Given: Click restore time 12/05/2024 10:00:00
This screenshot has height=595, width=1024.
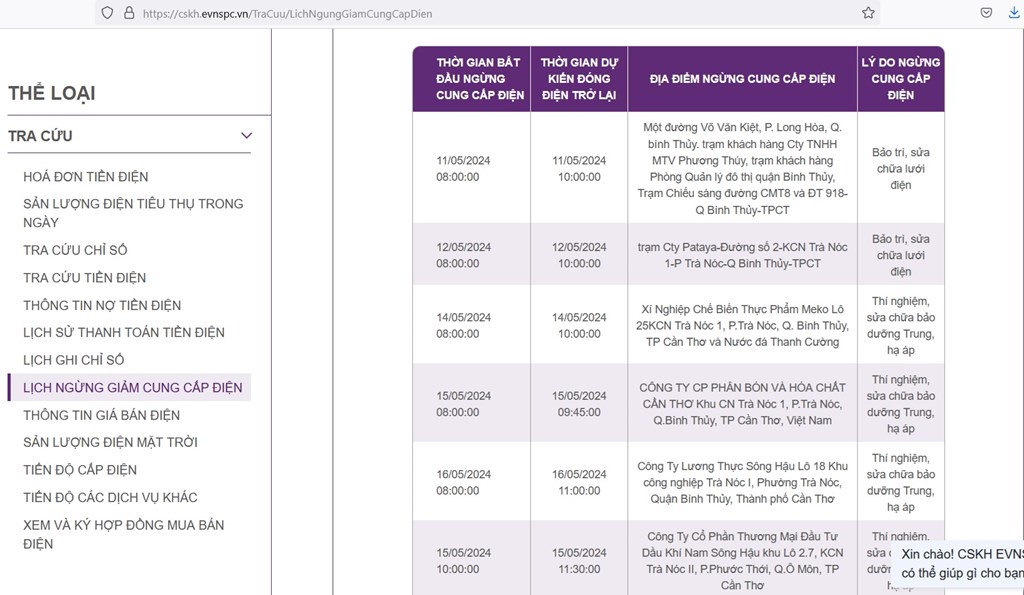Looking at the screenshot, I should [x=579, y=255].
